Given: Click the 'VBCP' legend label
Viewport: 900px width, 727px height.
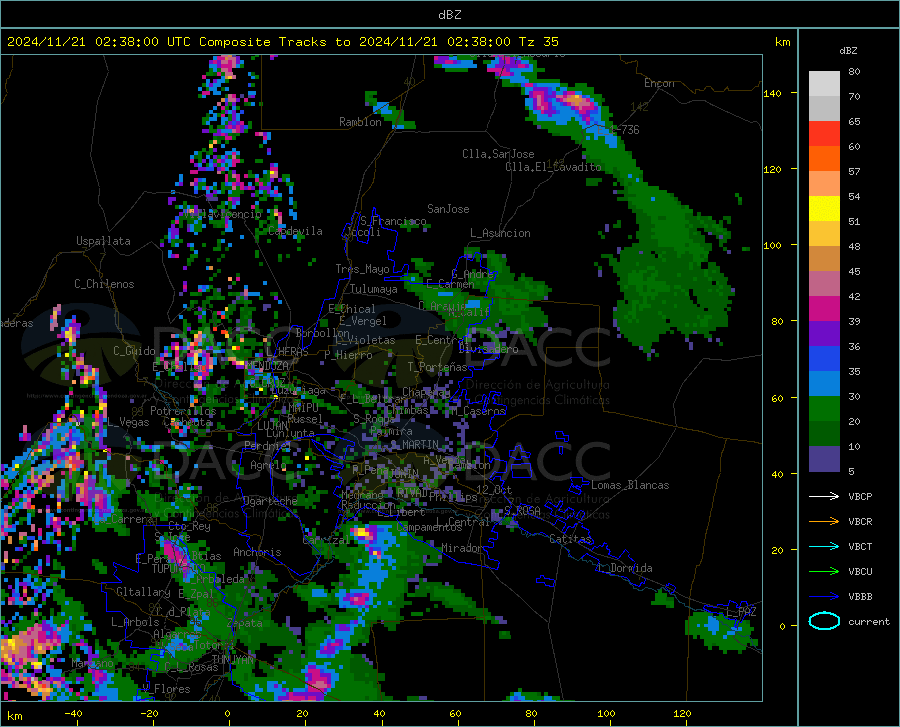Looking at the screenshot, I should [860, 496].
